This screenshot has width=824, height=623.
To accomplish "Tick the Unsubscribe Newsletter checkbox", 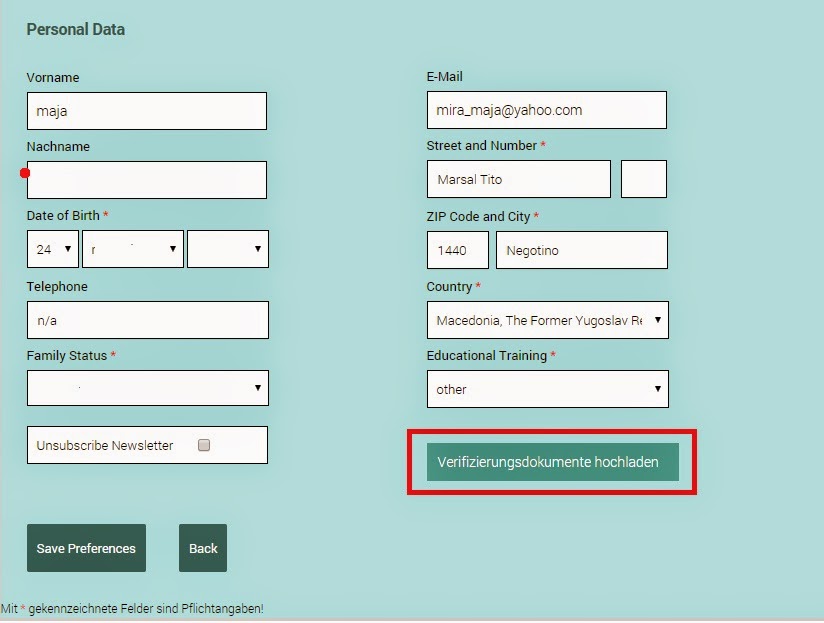I will (204, 445).
